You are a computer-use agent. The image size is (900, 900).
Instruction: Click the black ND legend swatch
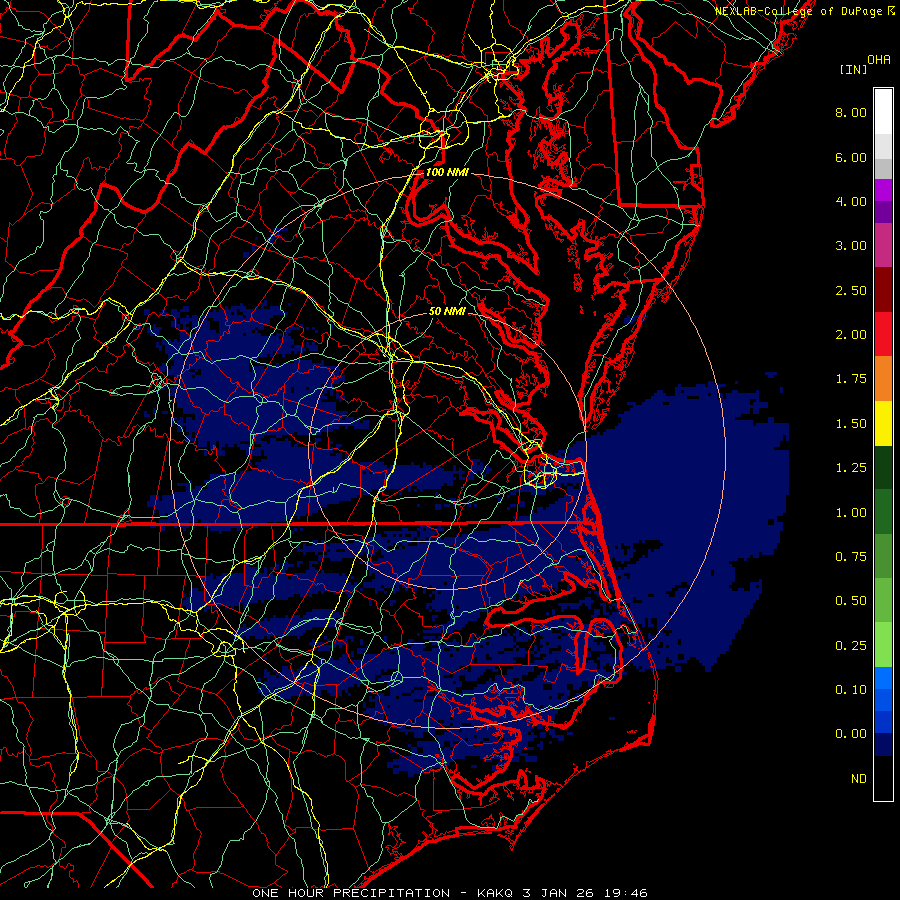click(x=883, y=778)
